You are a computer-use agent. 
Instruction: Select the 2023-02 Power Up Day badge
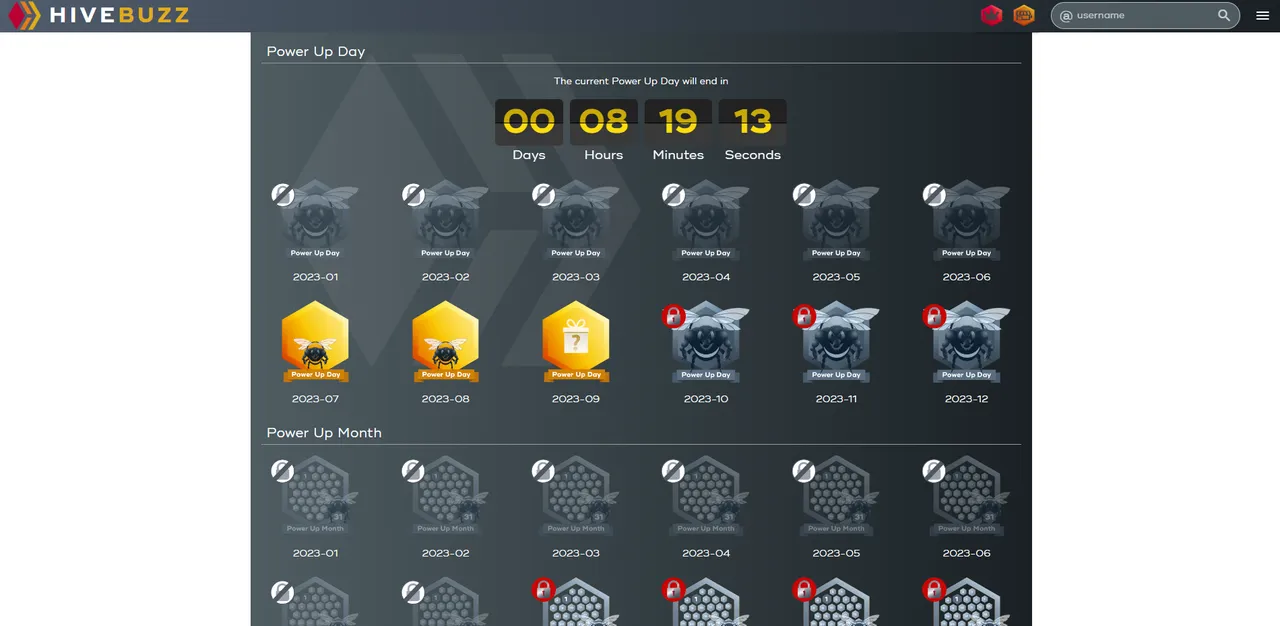[x=445, y=220]
